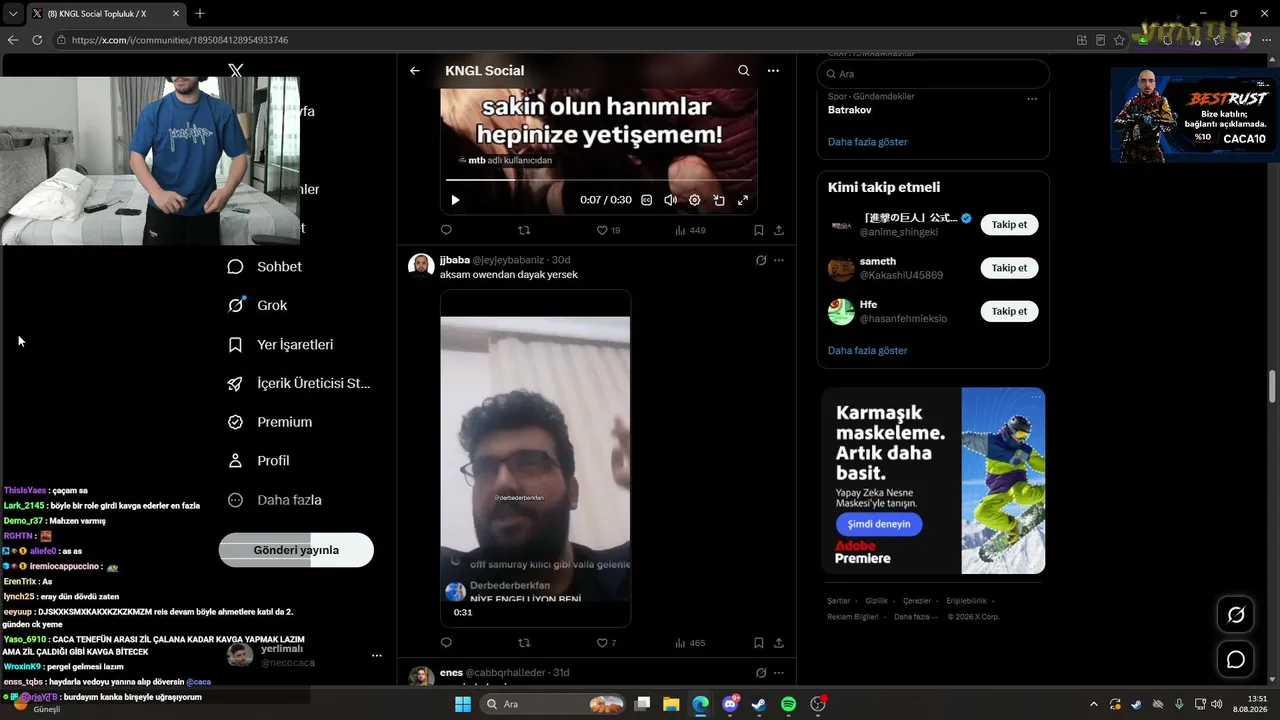The image size is (1280, 720).
Task: Ask Grok about jjbaba's post
Action: [761, 260]
